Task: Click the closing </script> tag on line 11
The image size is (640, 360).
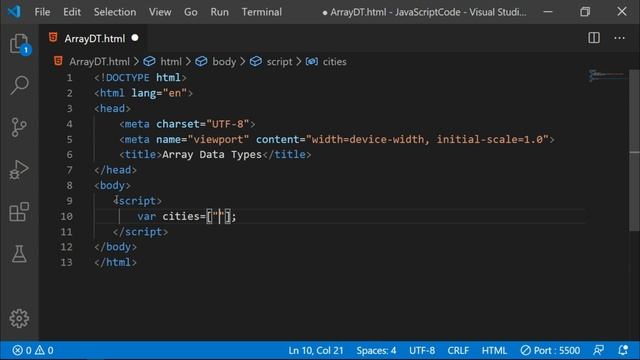Action: point(140,231)
